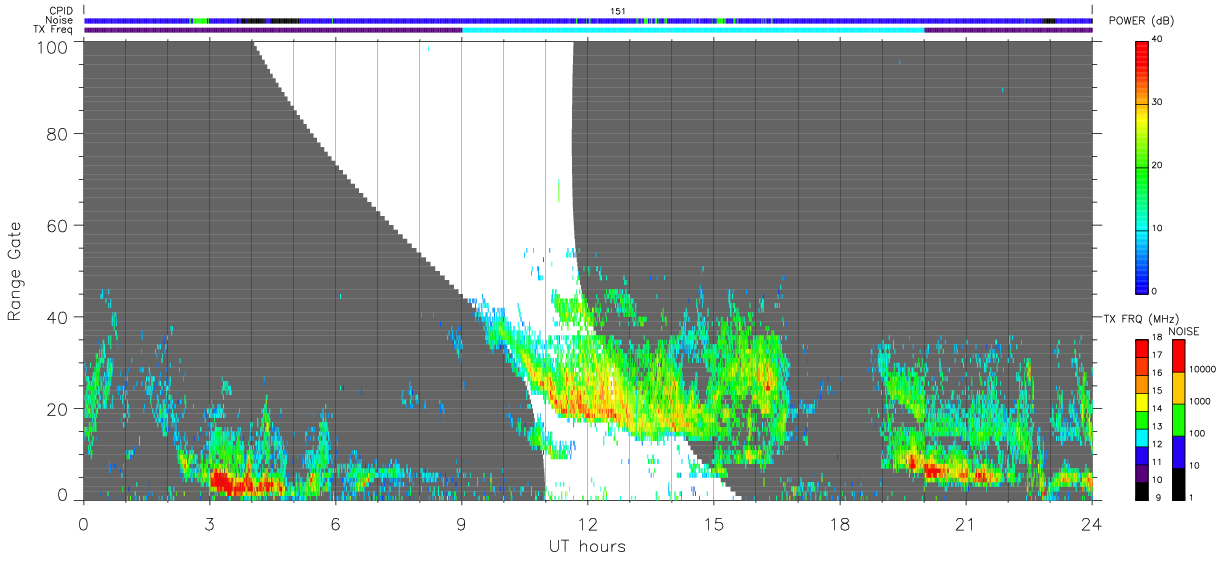The height and width of the screenshot is (567, 1228).
Task: Click the '60' tick on Range Gate axis
Action: 59,225
